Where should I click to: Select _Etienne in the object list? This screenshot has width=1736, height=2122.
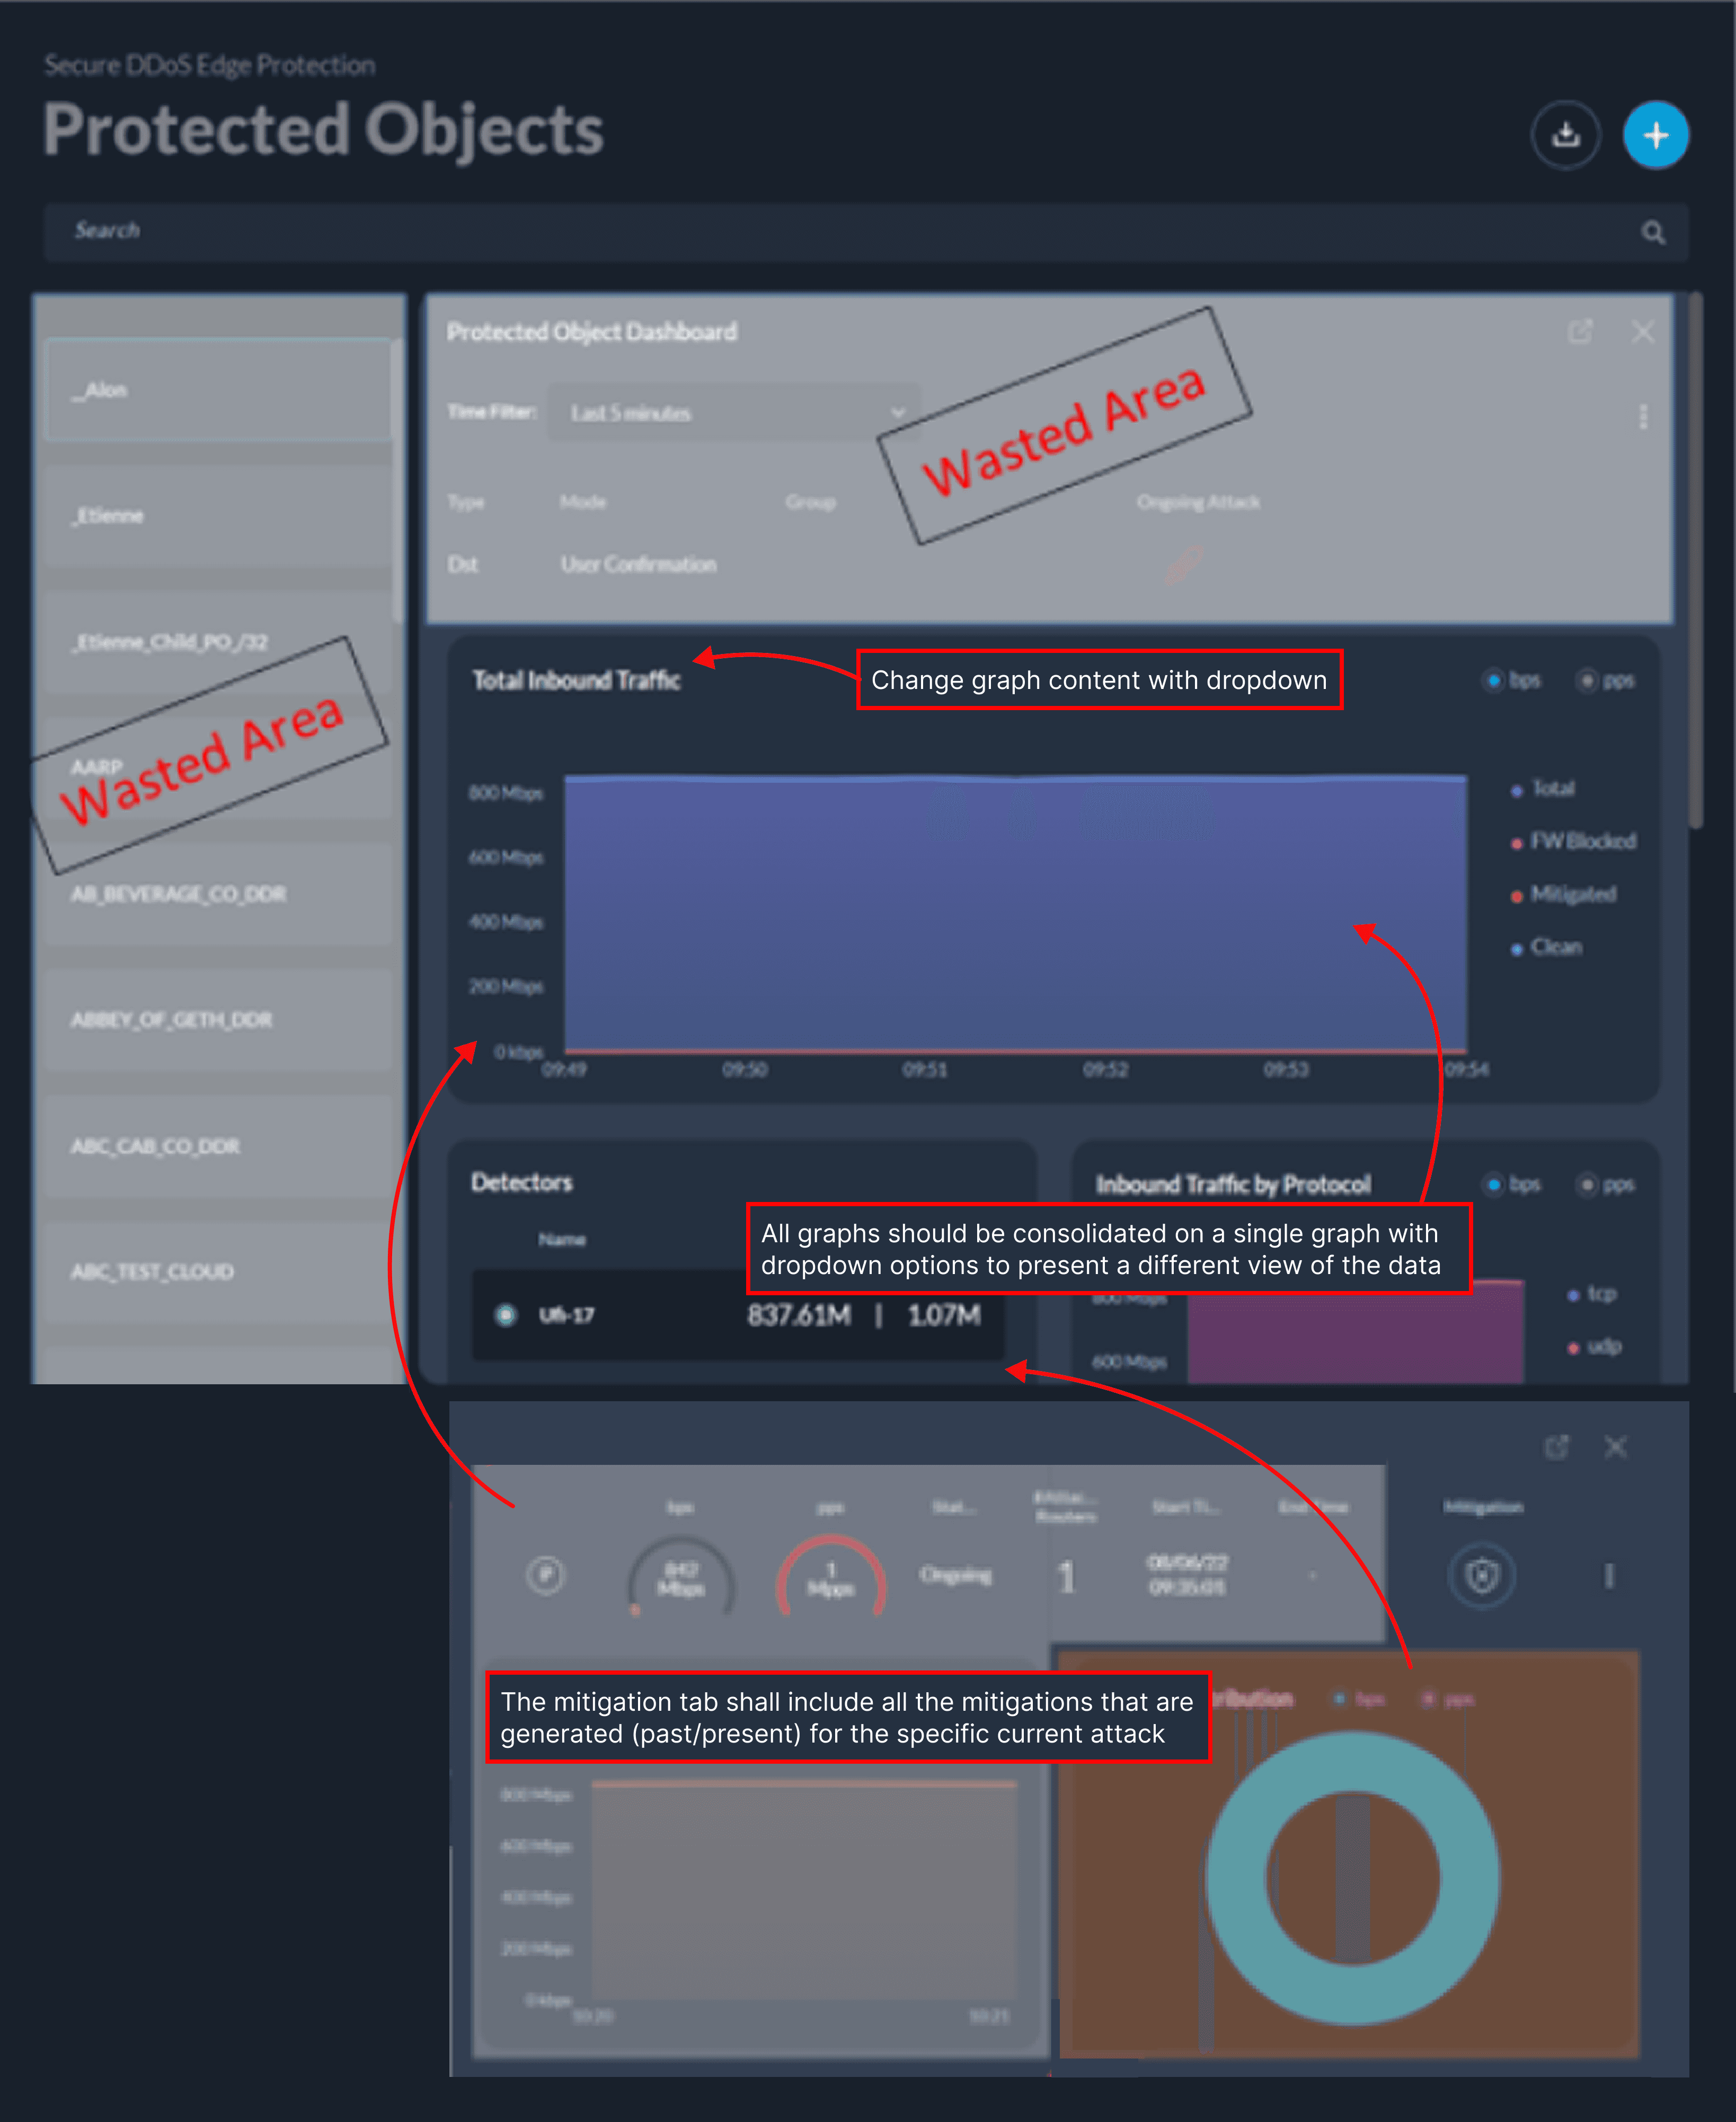[218, 516]
